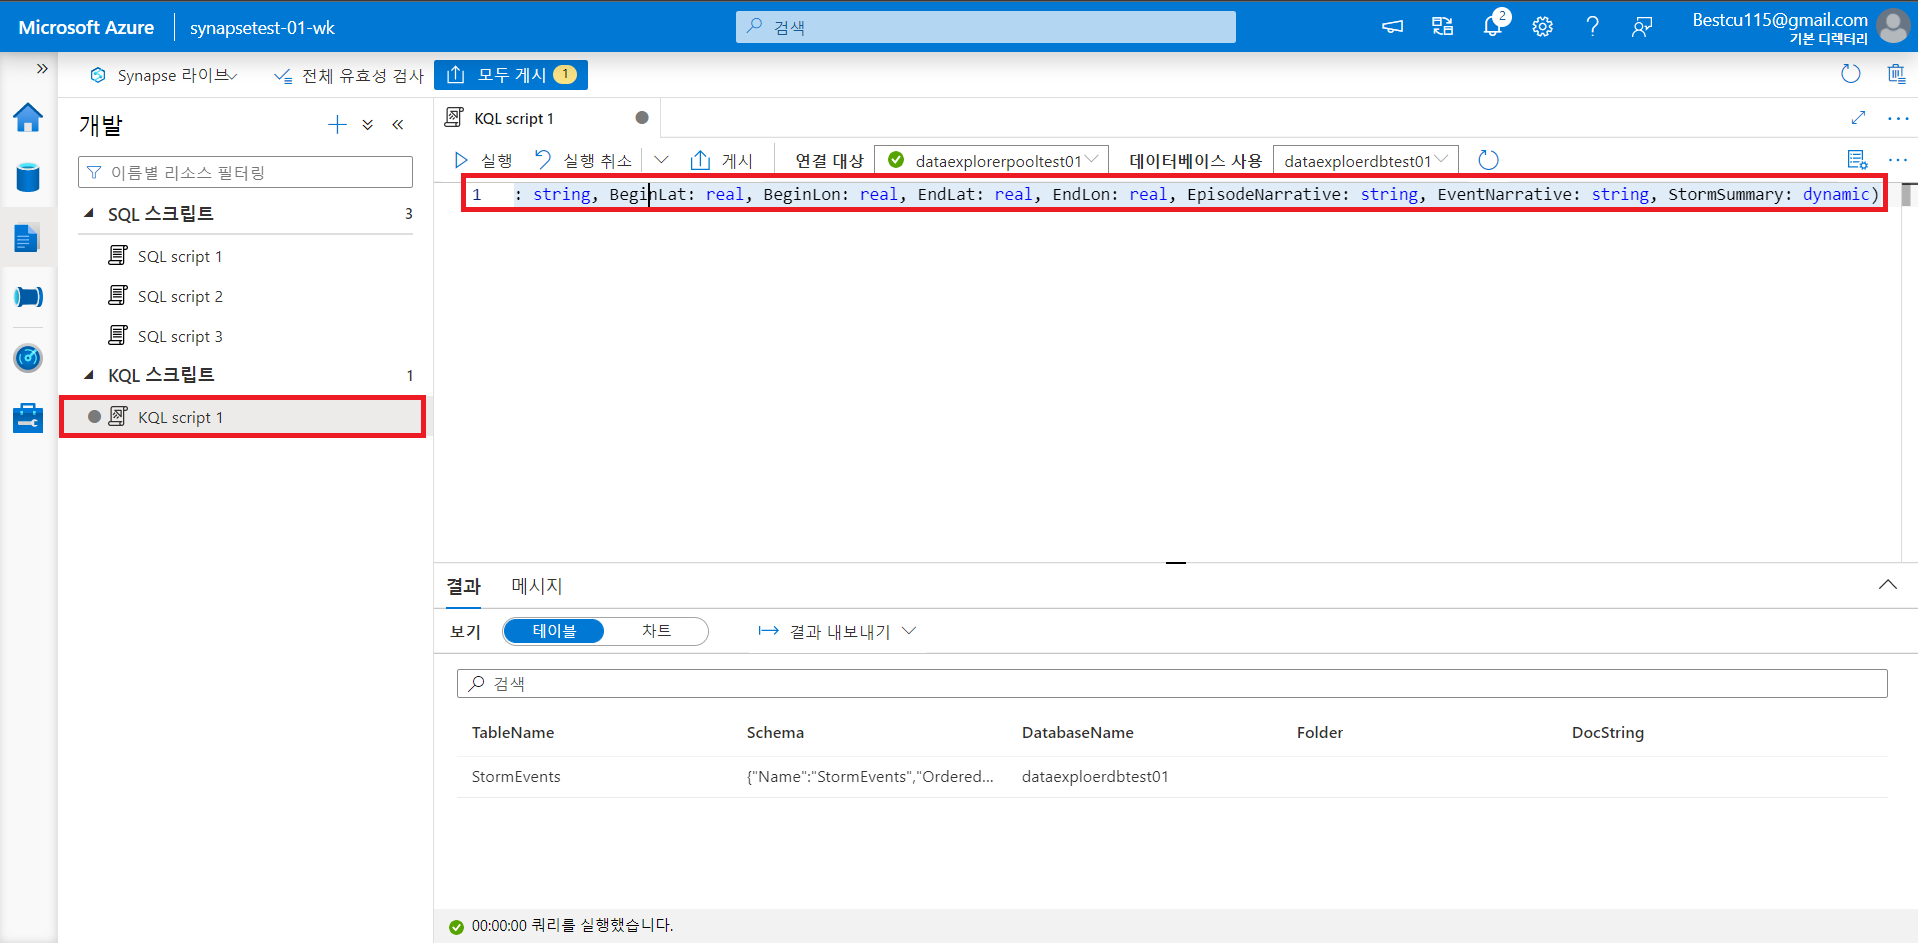This screenshot has height=943, width=1918.
Task: Open the settings gear icon
Action: [x=1543, y=27]
